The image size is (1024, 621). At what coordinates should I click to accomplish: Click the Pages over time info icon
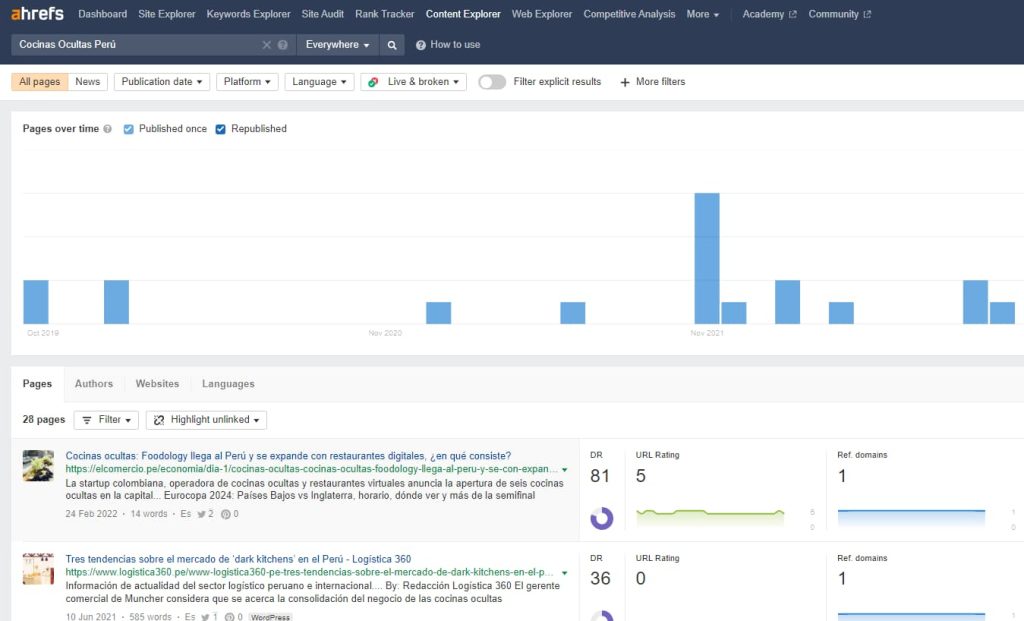(108, 129)
